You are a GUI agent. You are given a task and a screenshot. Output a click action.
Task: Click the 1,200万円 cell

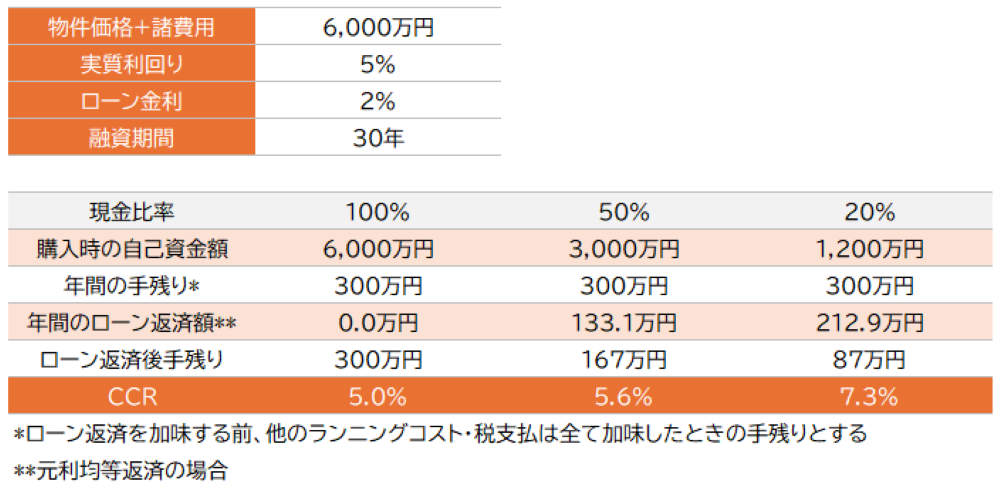tap(870, 249)
